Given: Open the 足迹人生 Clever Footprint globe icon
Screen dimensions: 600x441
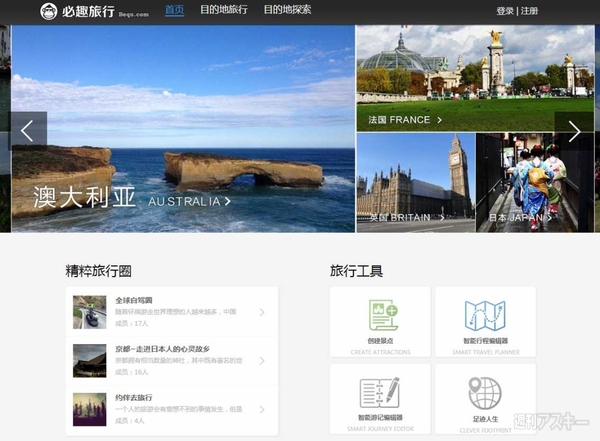Looking at the screenshot, I should coord(485,393).
